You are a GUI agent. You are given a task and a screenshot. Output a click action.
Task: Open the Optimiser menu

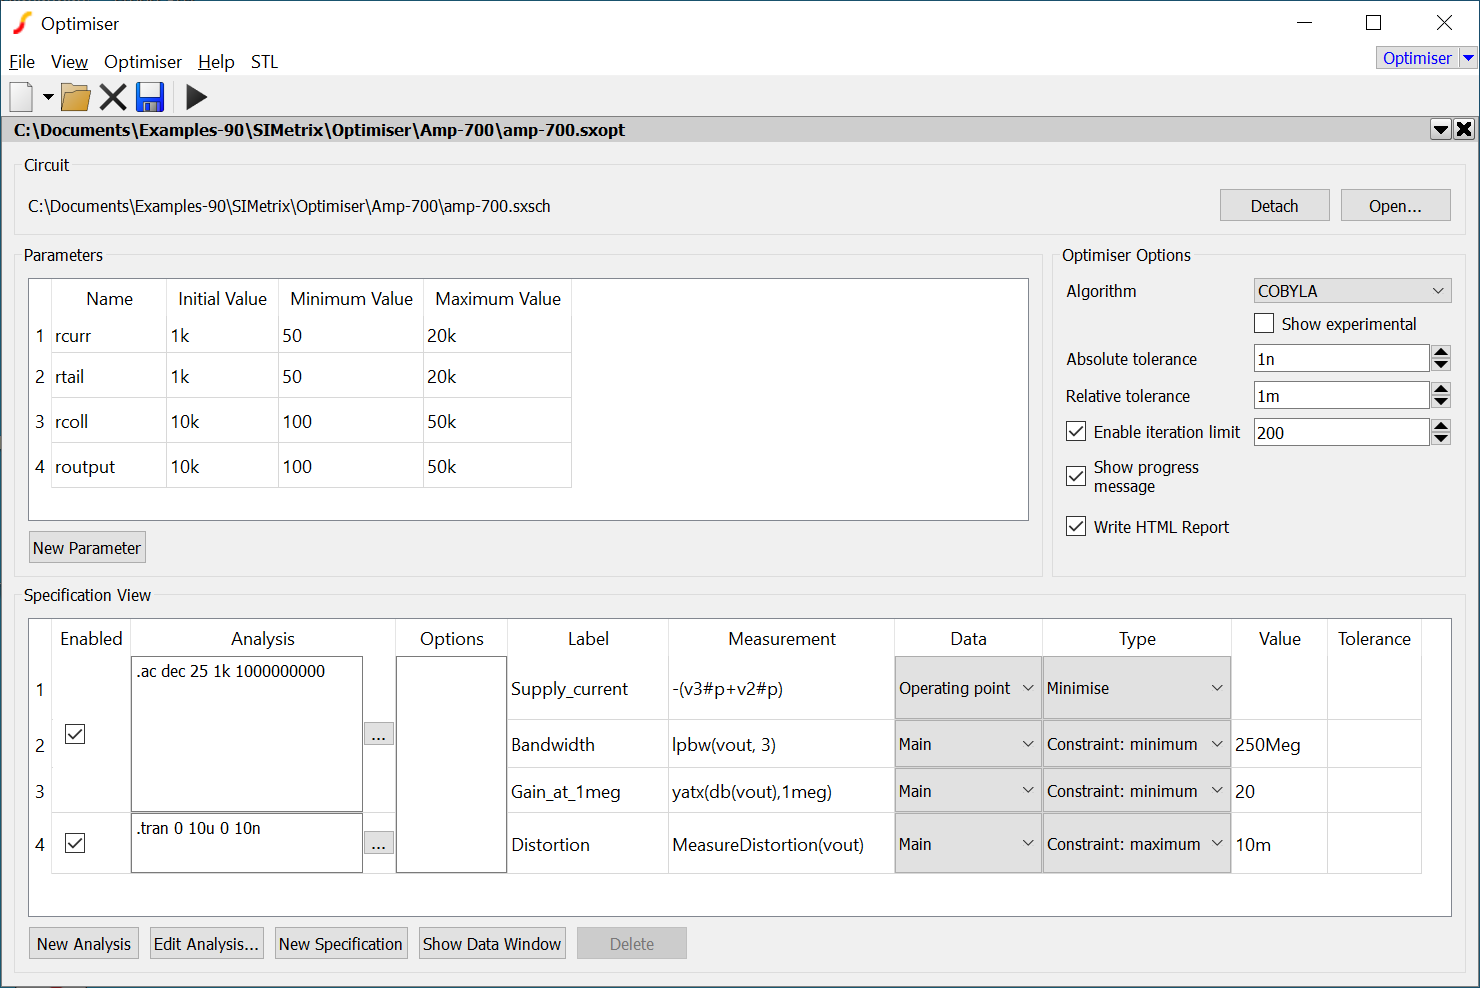tap(143, 62)
